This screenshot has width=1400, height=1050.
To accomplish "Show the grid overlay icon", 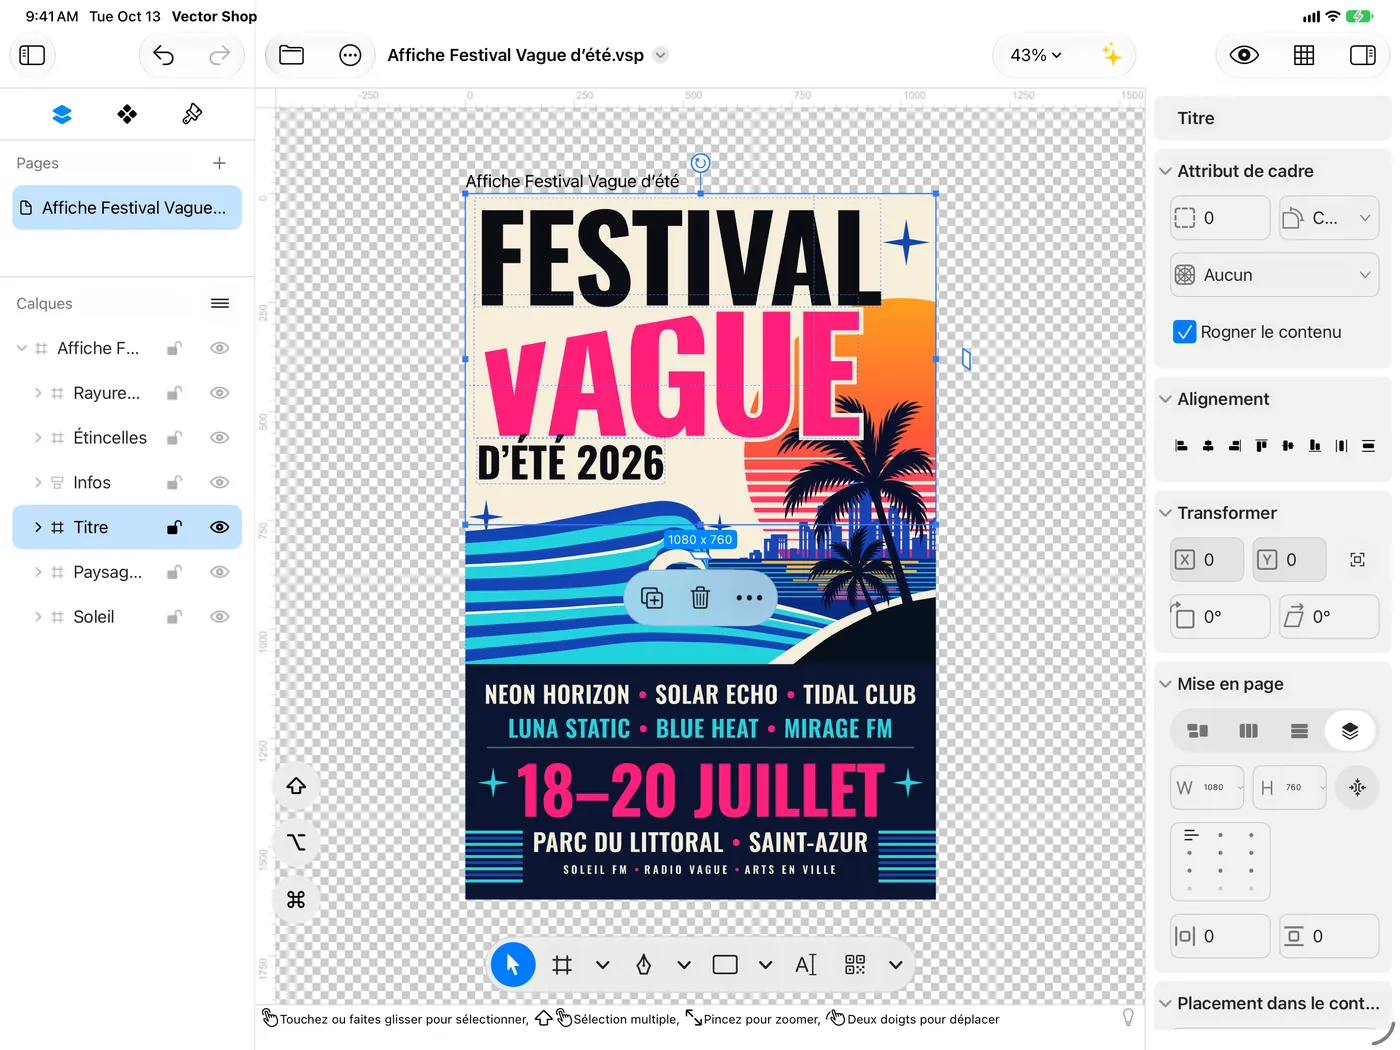I will (x=1304, y=55).
